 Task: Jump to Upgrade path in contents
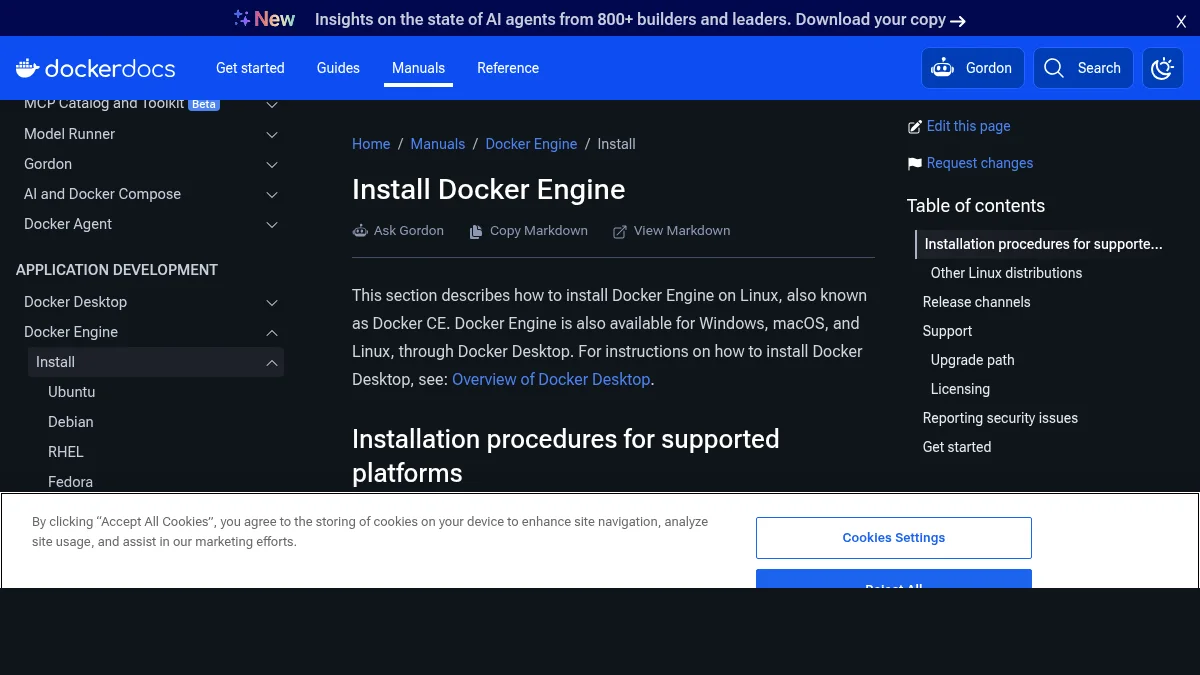[972, 360]
